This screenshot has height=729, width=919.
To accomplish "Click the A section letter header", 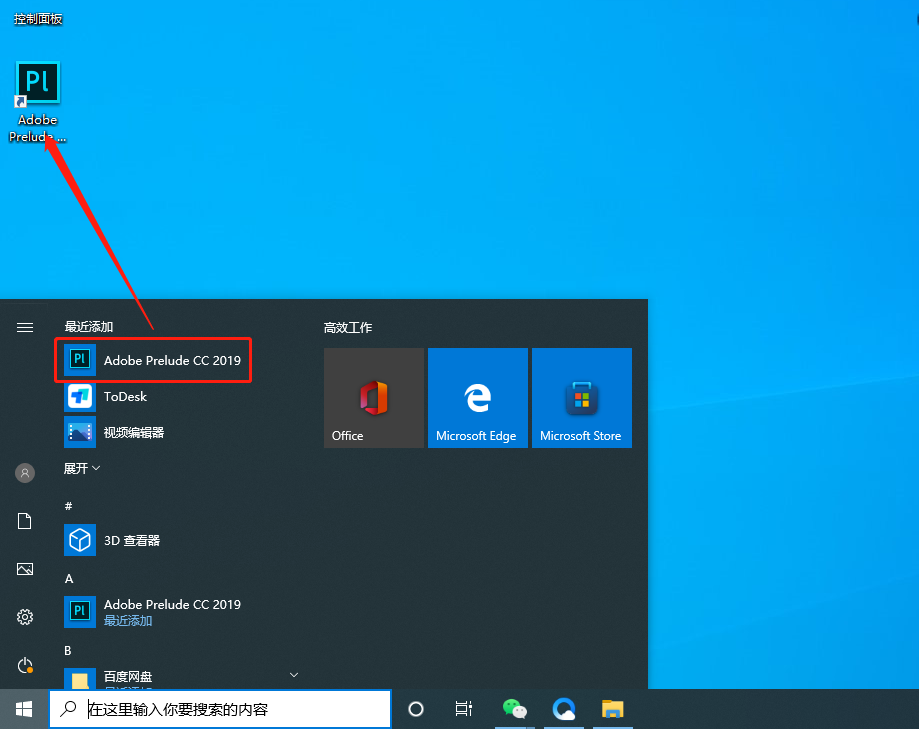I will (69, 578).
